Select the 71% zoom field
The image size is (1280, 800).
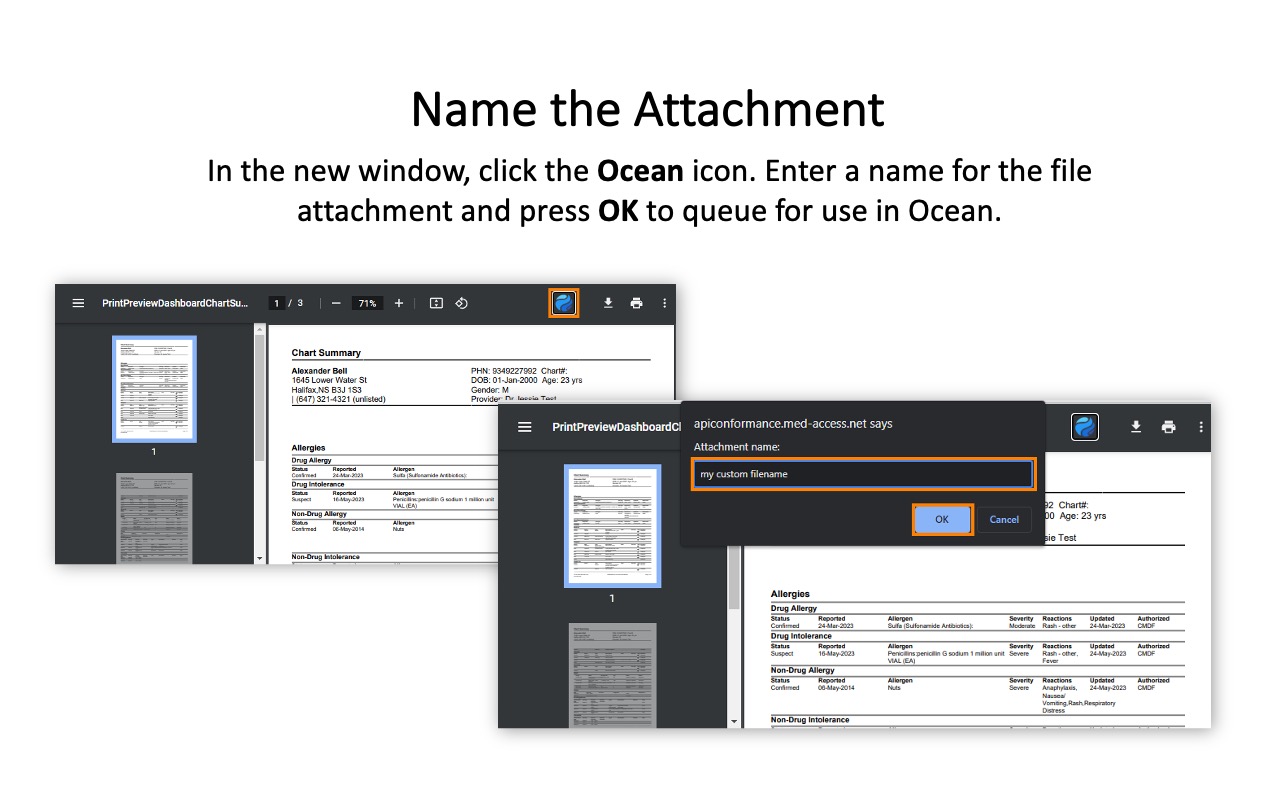[x=367, y=303]
